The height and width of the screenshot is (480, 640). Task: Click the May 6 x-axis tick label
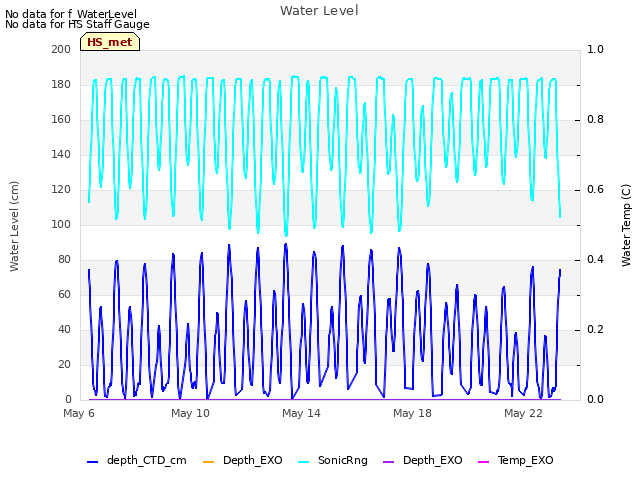pos(79,413)
